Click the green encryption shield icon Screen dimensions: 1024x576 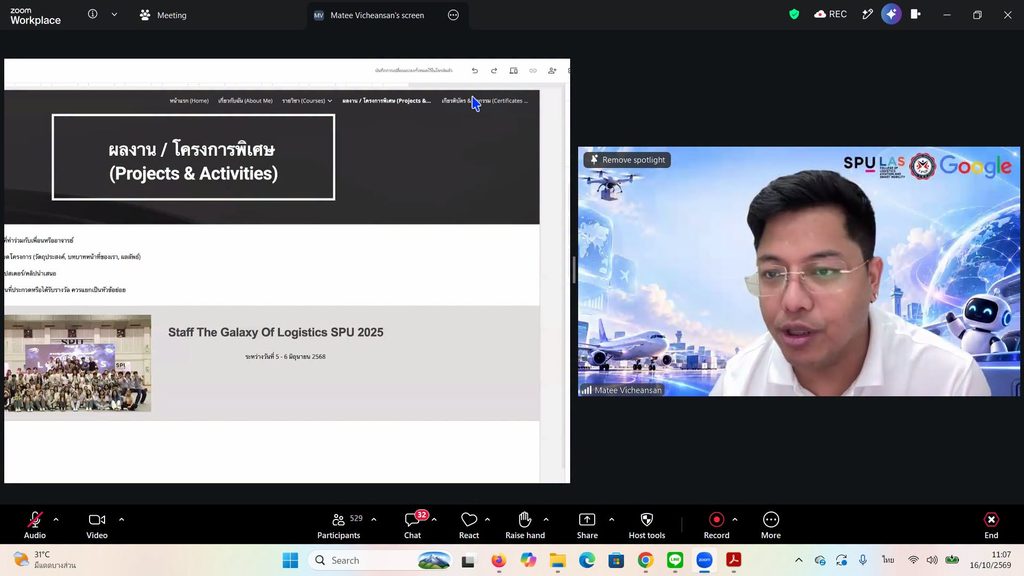pyautogui.click(x=794, y=14)
